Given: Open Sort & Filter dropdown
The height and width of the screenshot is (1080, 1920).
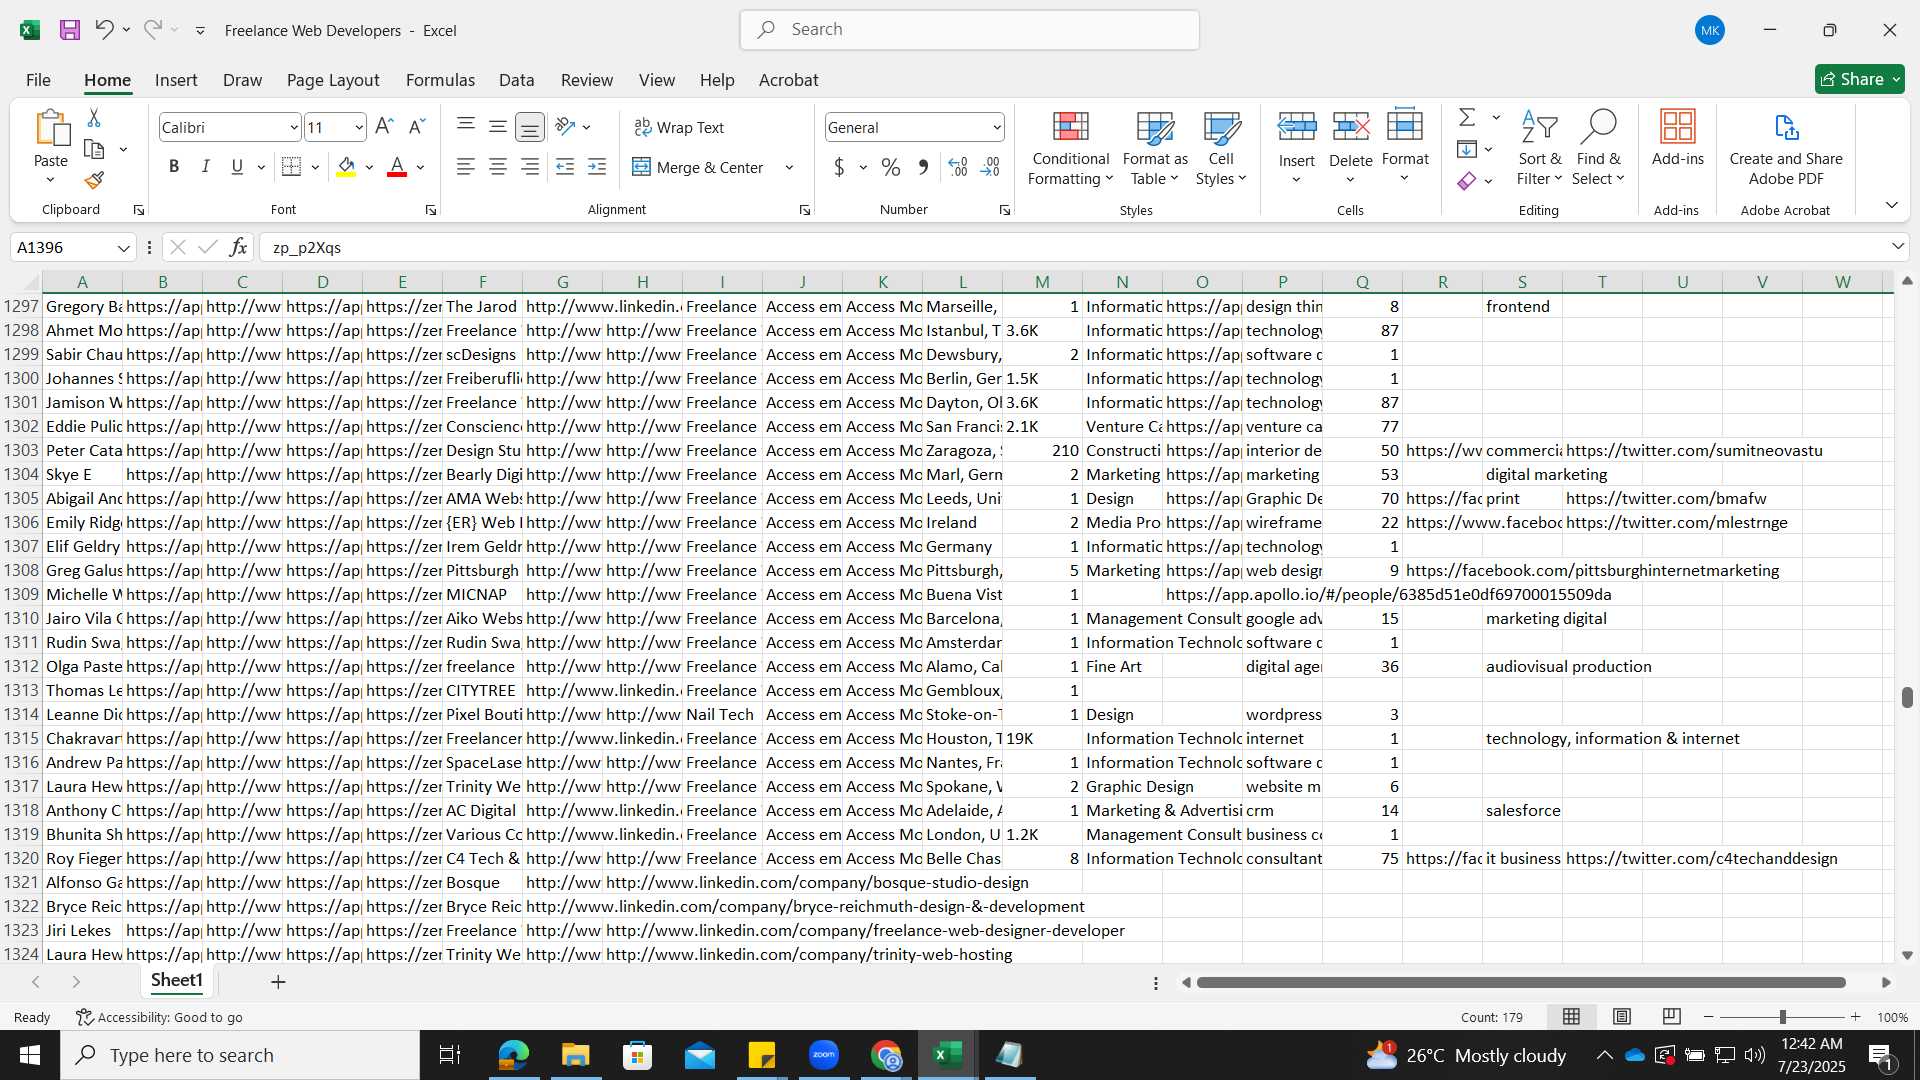Looking at the screenshot, I should pos(1539,148).
